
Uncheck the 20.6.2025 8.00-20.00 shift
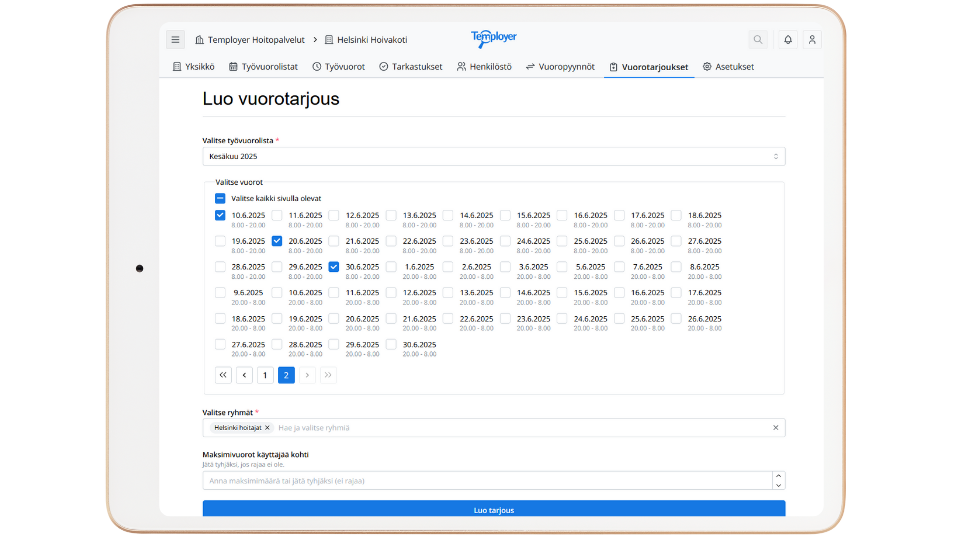pyautogui.click(x=277, y=241)
